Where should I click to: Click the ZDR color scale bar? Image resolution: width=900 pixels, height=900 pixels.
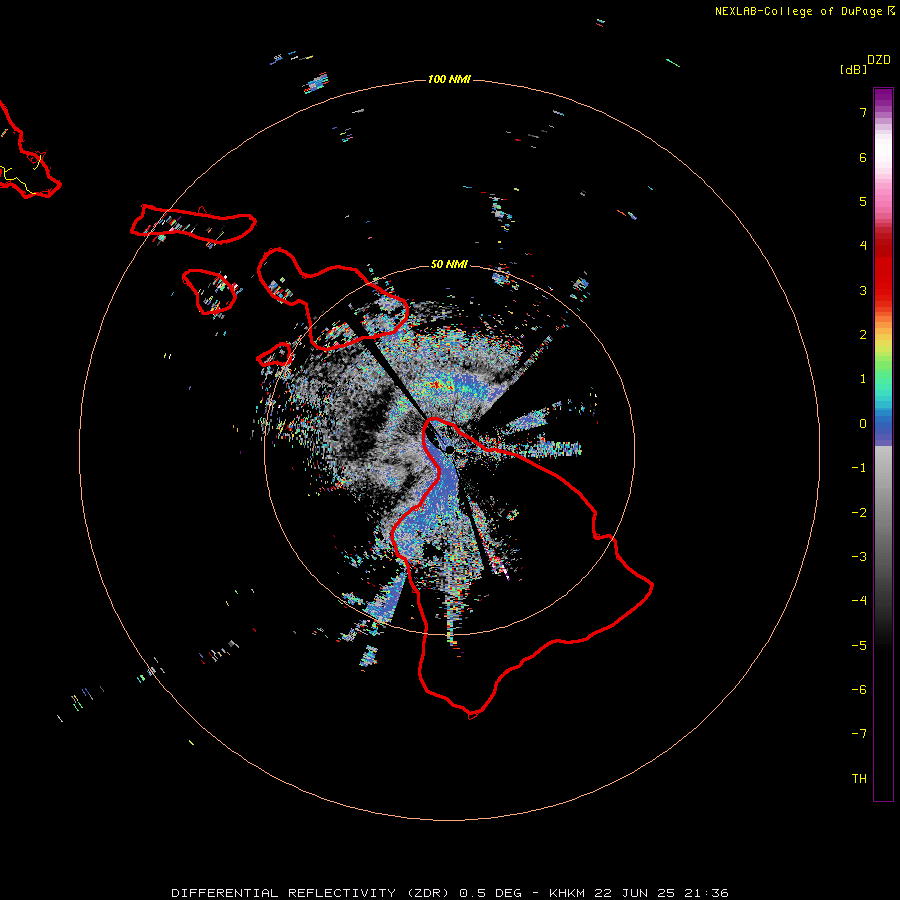(883, 444)
